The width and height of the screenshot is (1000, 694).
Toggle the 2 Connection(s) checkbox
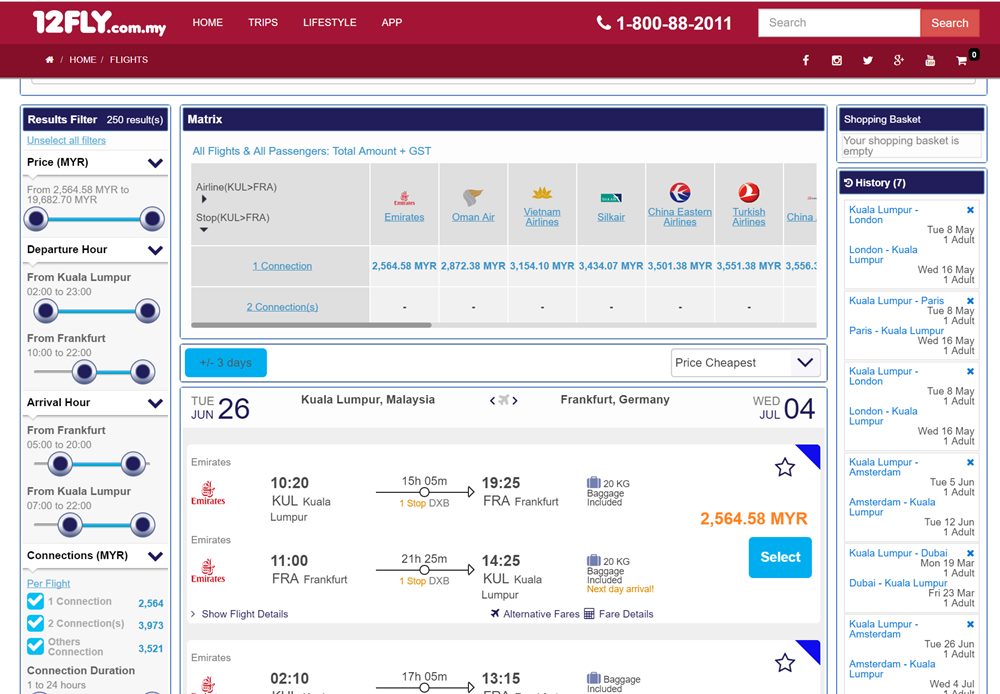point(36,623)
